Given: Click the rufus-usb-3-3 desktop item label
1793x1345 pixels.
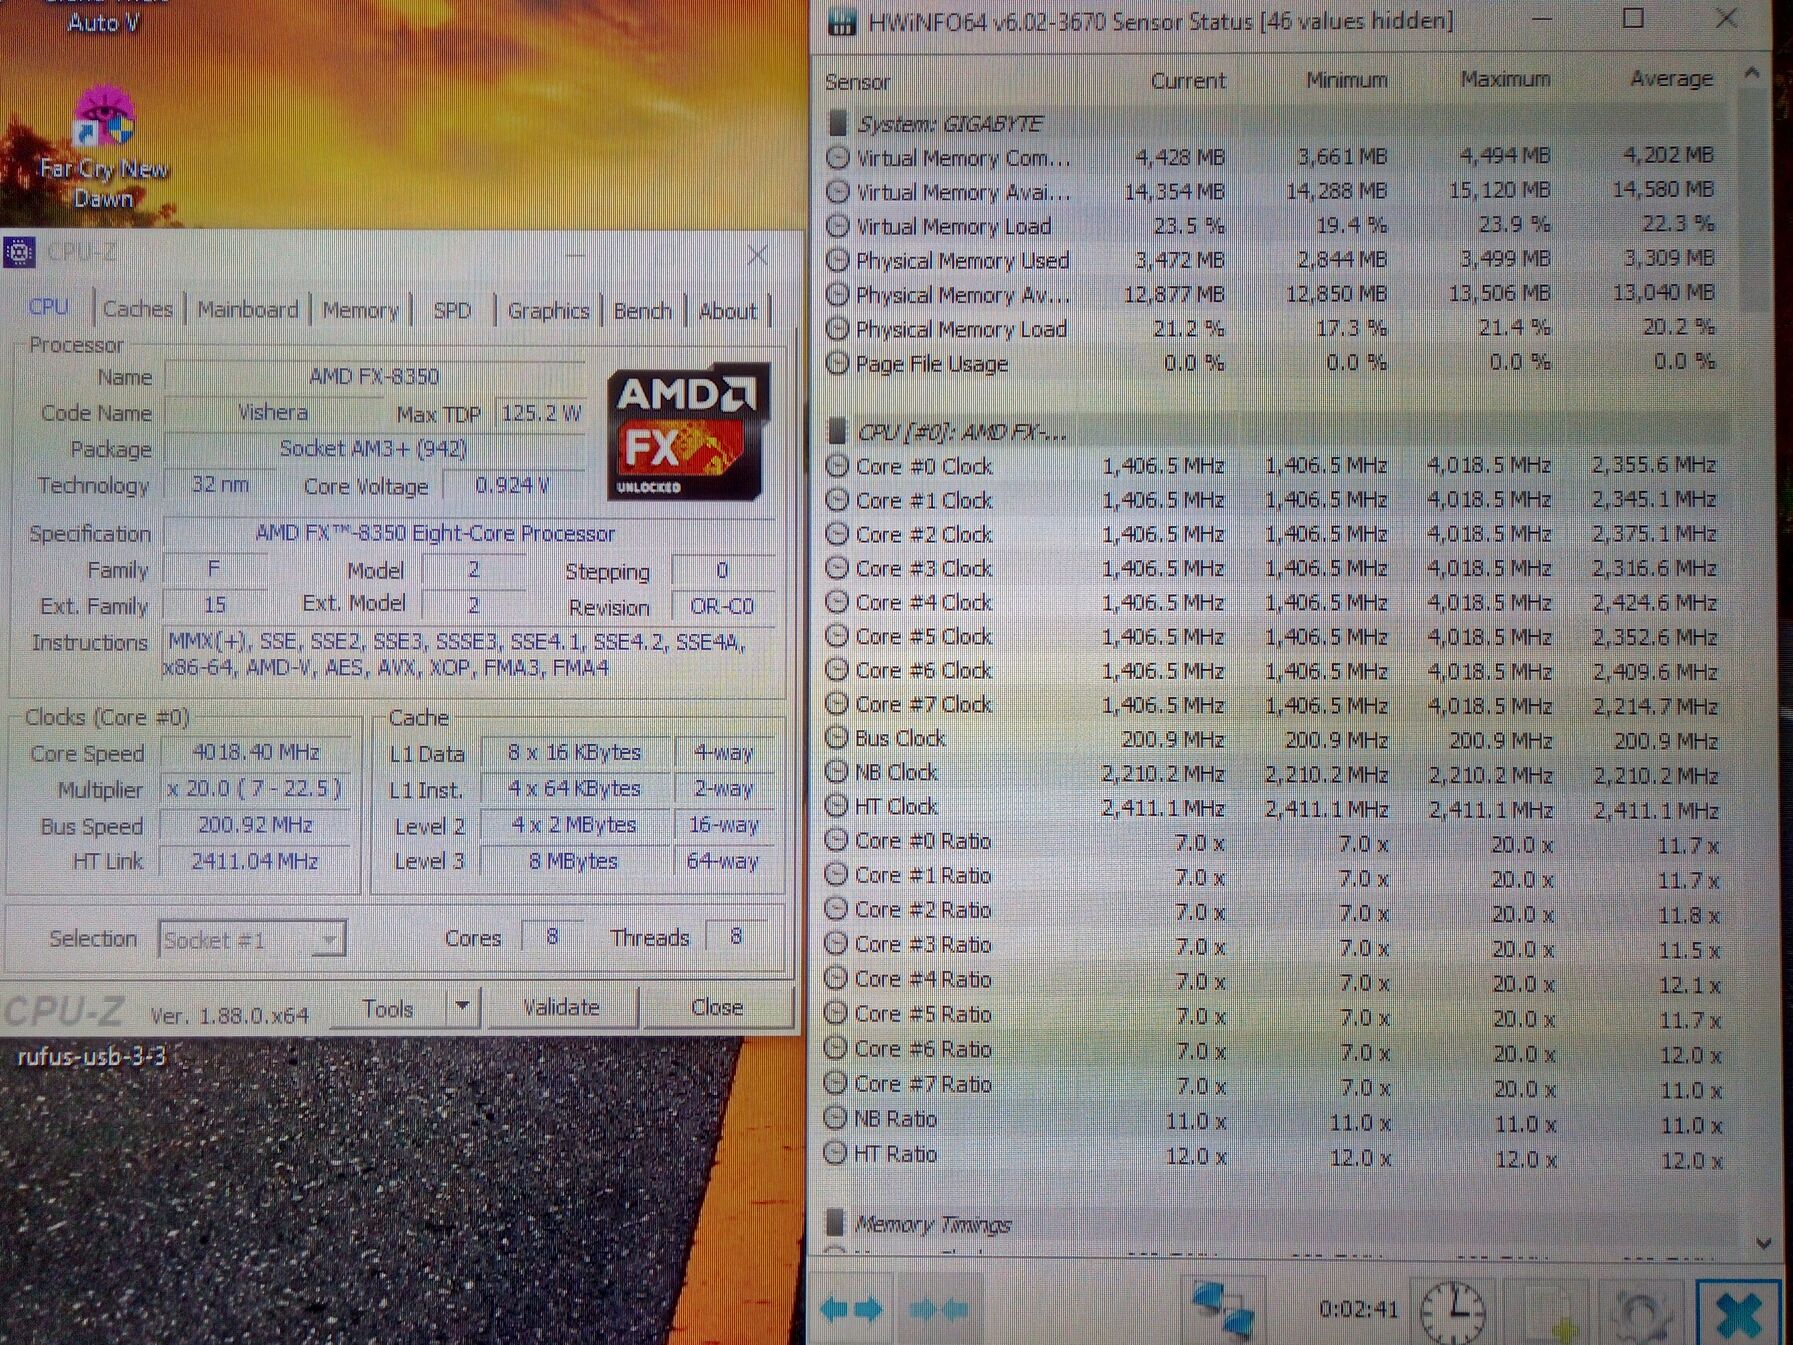Looking at the screenshot, I should click(x=91, y=1056).
